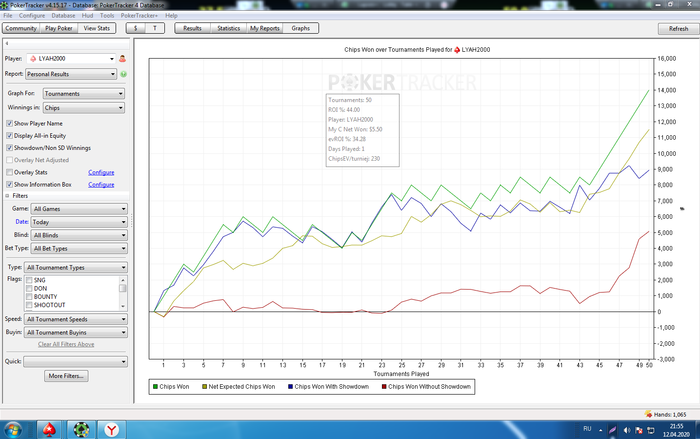The image size is (700, 439).
Task: Click the blue Chips Won With Showdown swatch
Action: [x=290, y=387]
